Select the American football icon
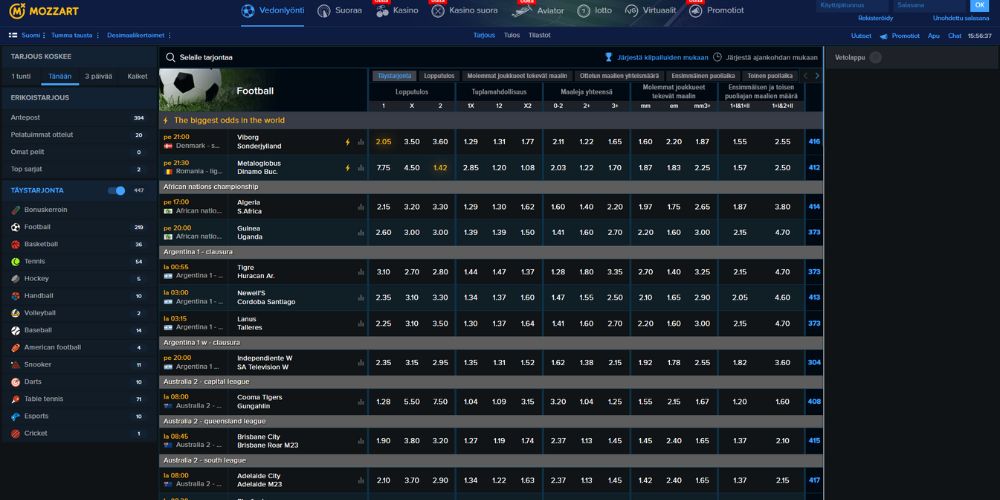 15,348
